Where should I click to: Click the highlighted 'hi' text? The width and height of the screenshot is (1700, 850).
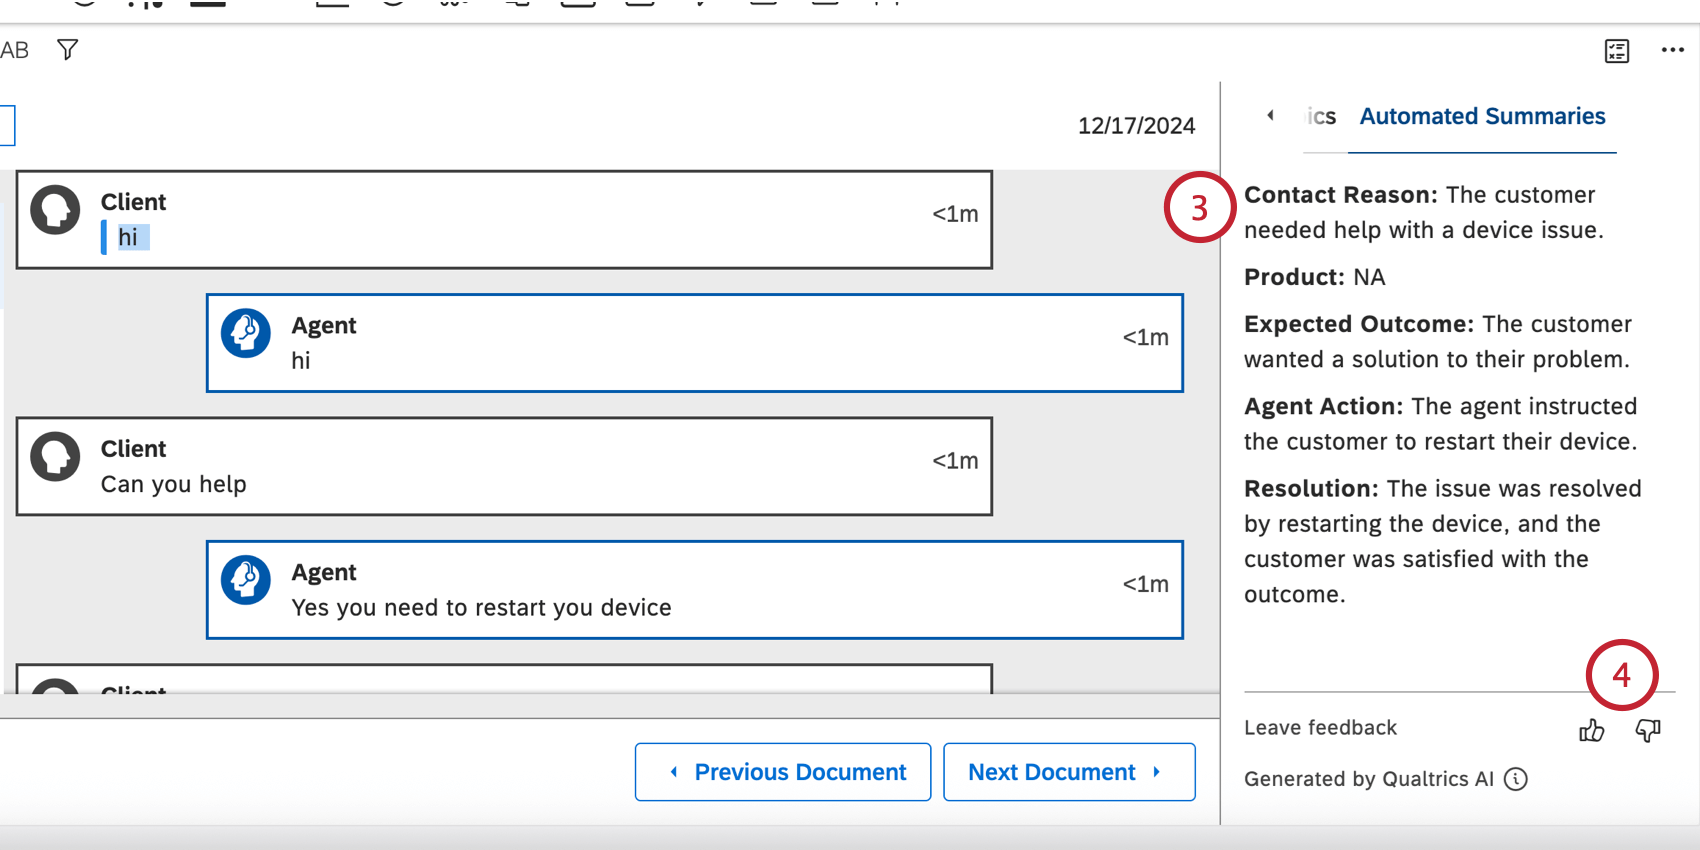129,238
